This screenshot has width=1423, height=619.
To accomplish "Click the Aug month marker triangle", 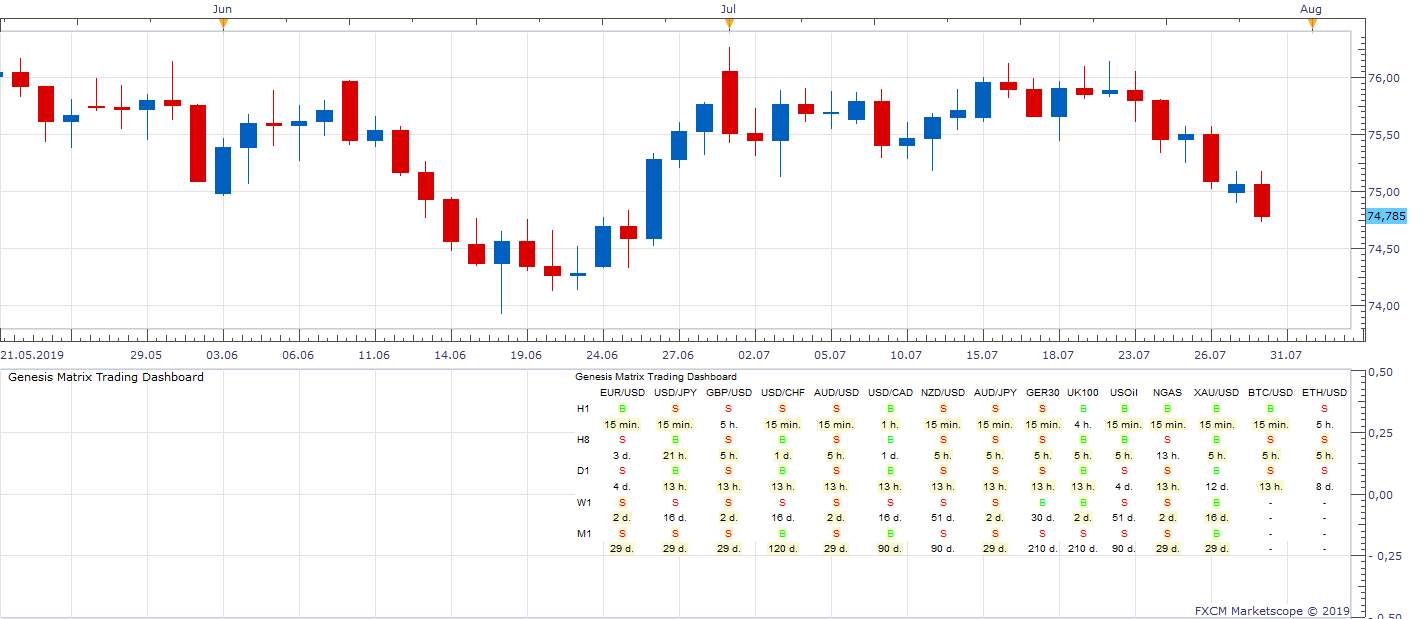I will [x=1312, y=25].
